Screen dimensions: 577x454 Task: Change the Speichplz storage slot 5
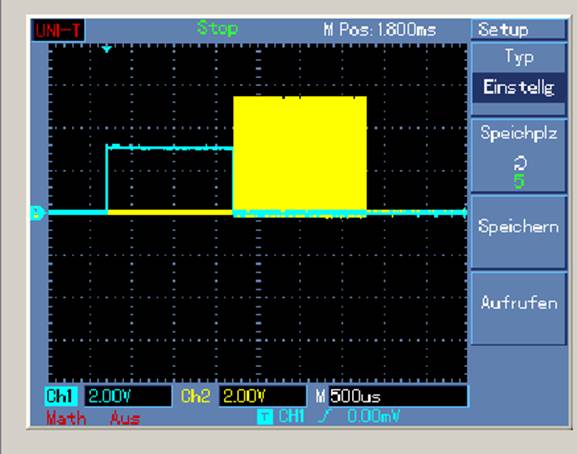coord(518,155)
